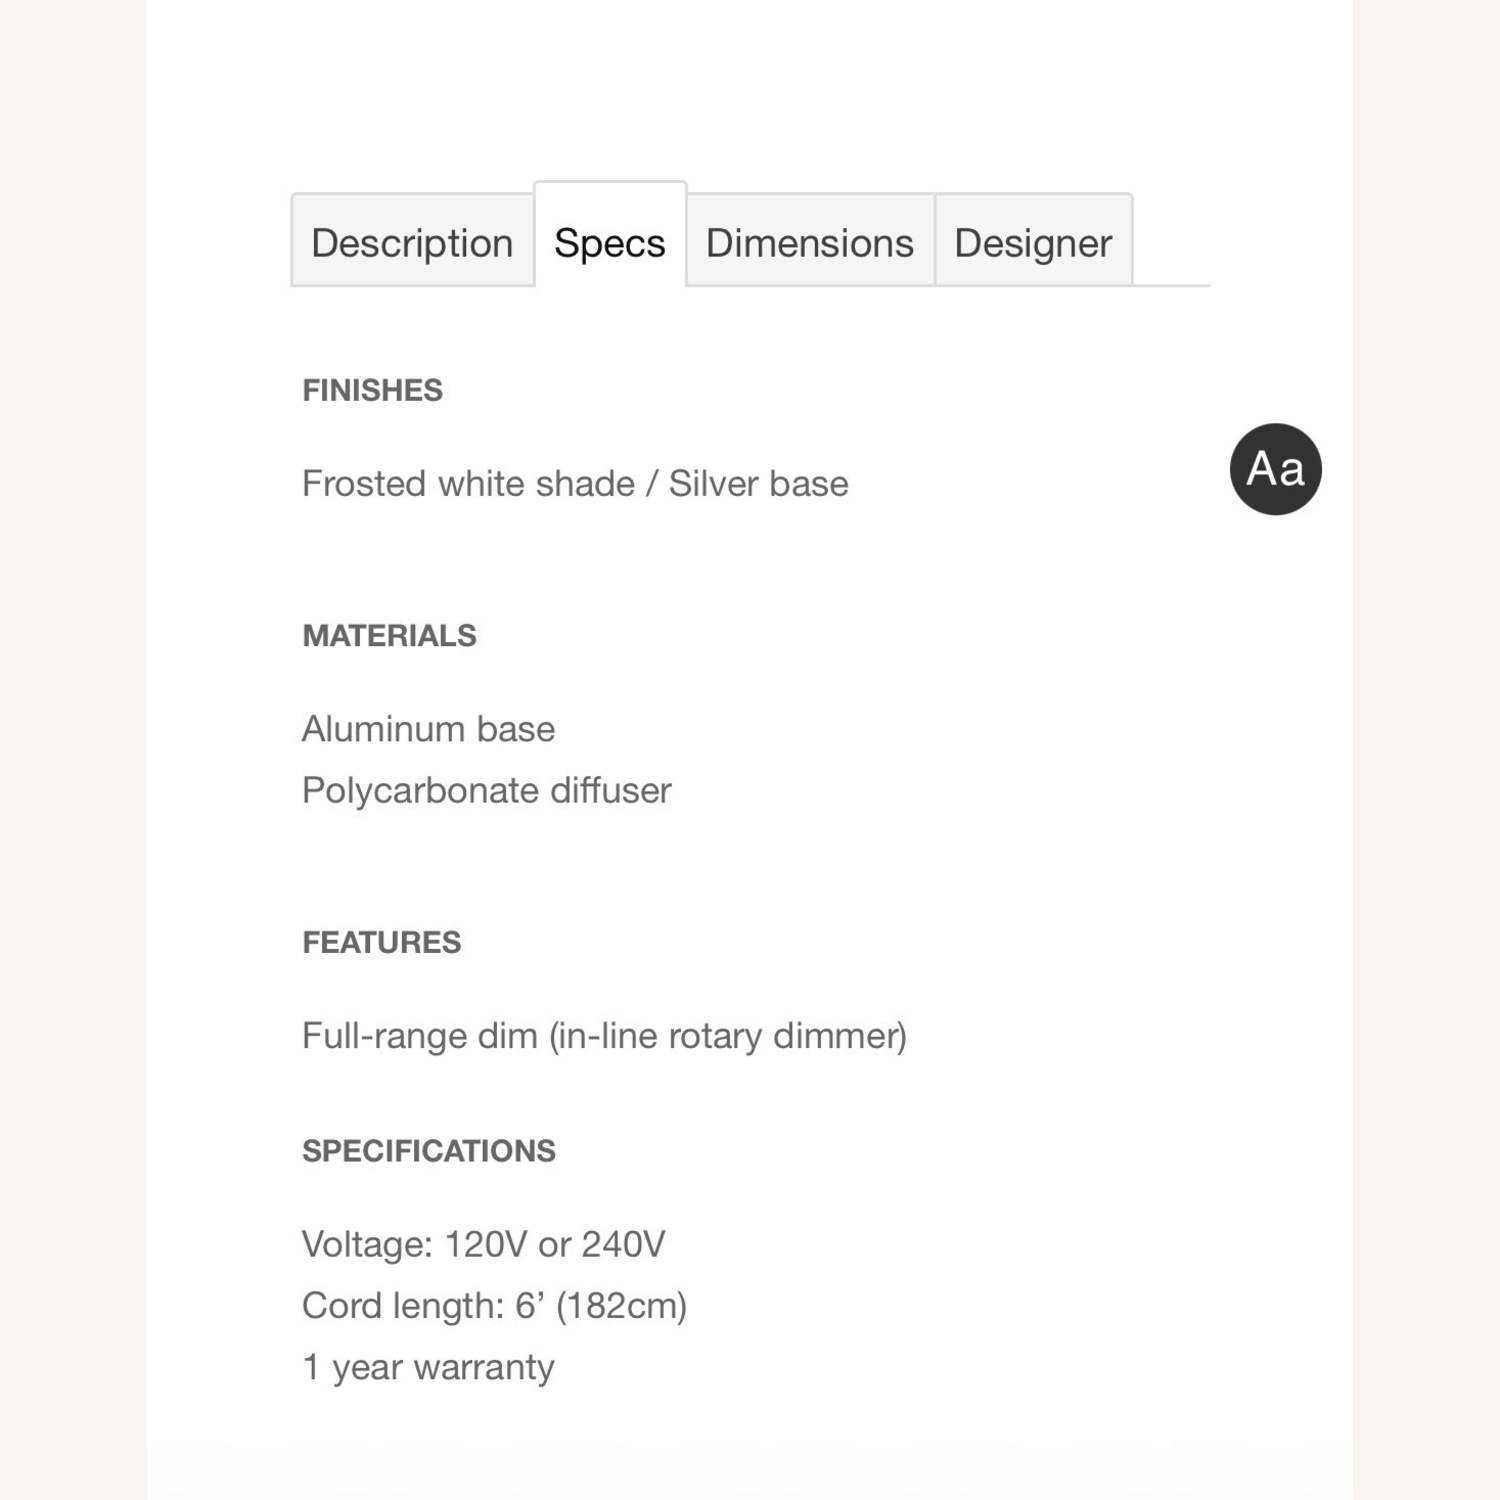The width and height of the screenshot is (1500, 1500).
Task: Click the 'Silver base' finish text
Action: point(758,484)
